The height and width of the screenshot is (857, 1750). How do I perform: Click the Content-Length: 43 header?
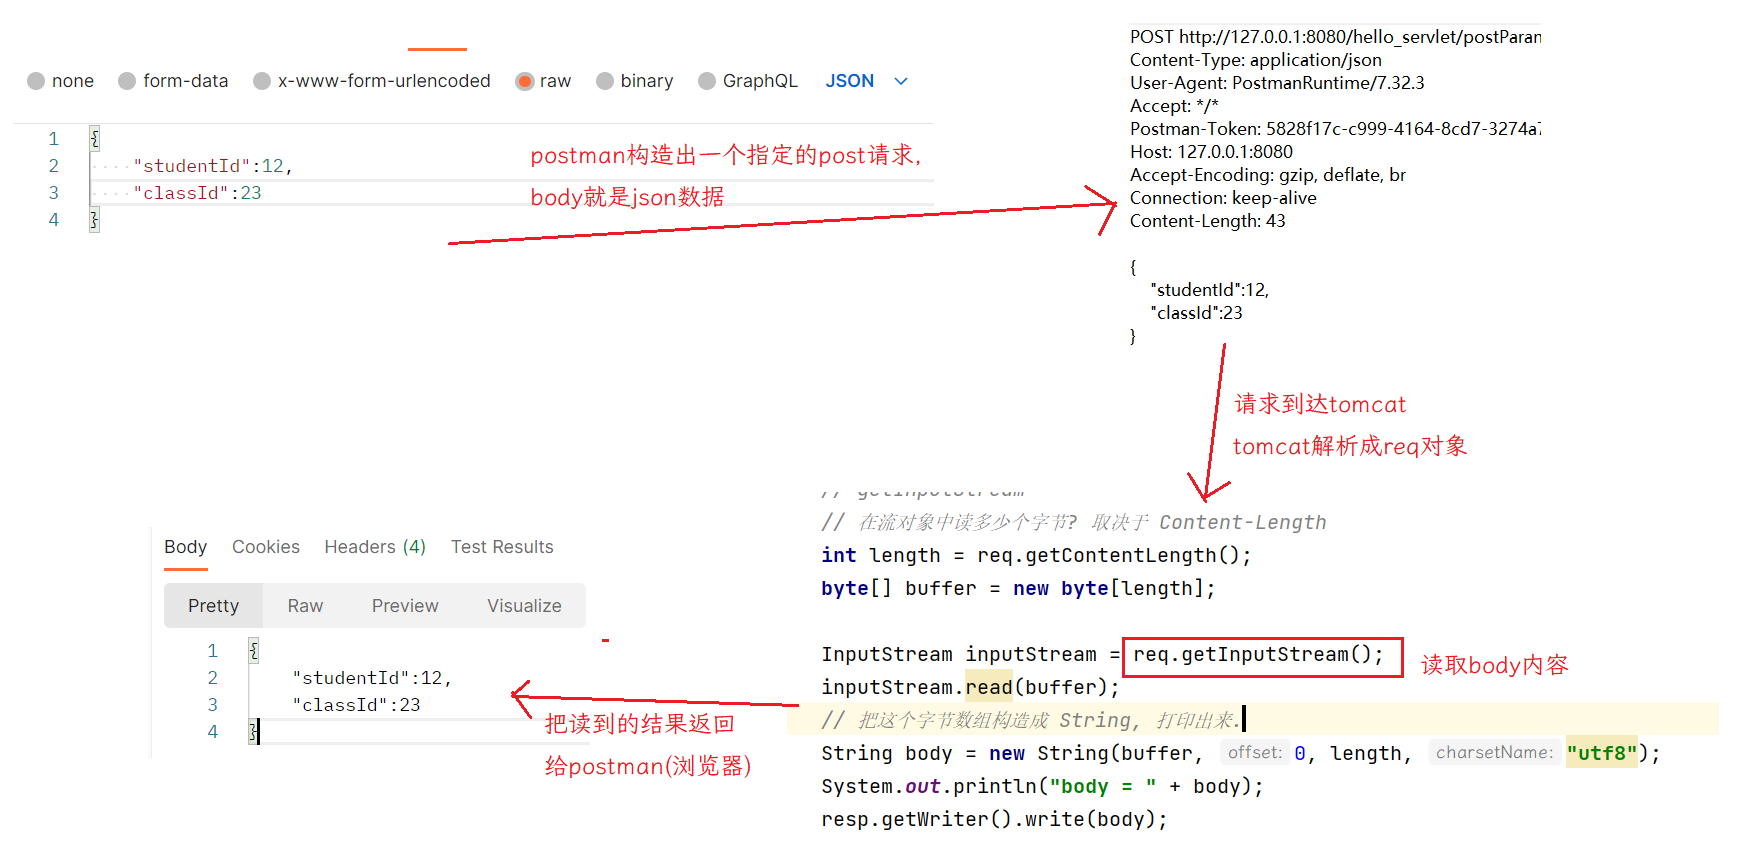(1208, 221)
